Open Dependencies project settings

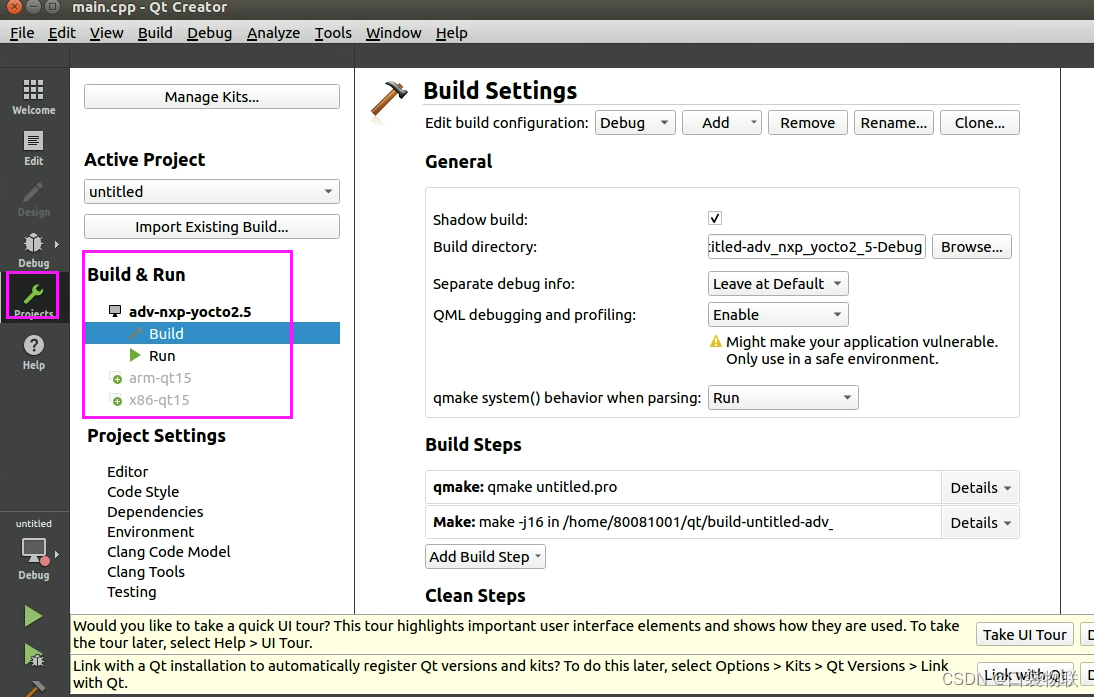[155, 512]
